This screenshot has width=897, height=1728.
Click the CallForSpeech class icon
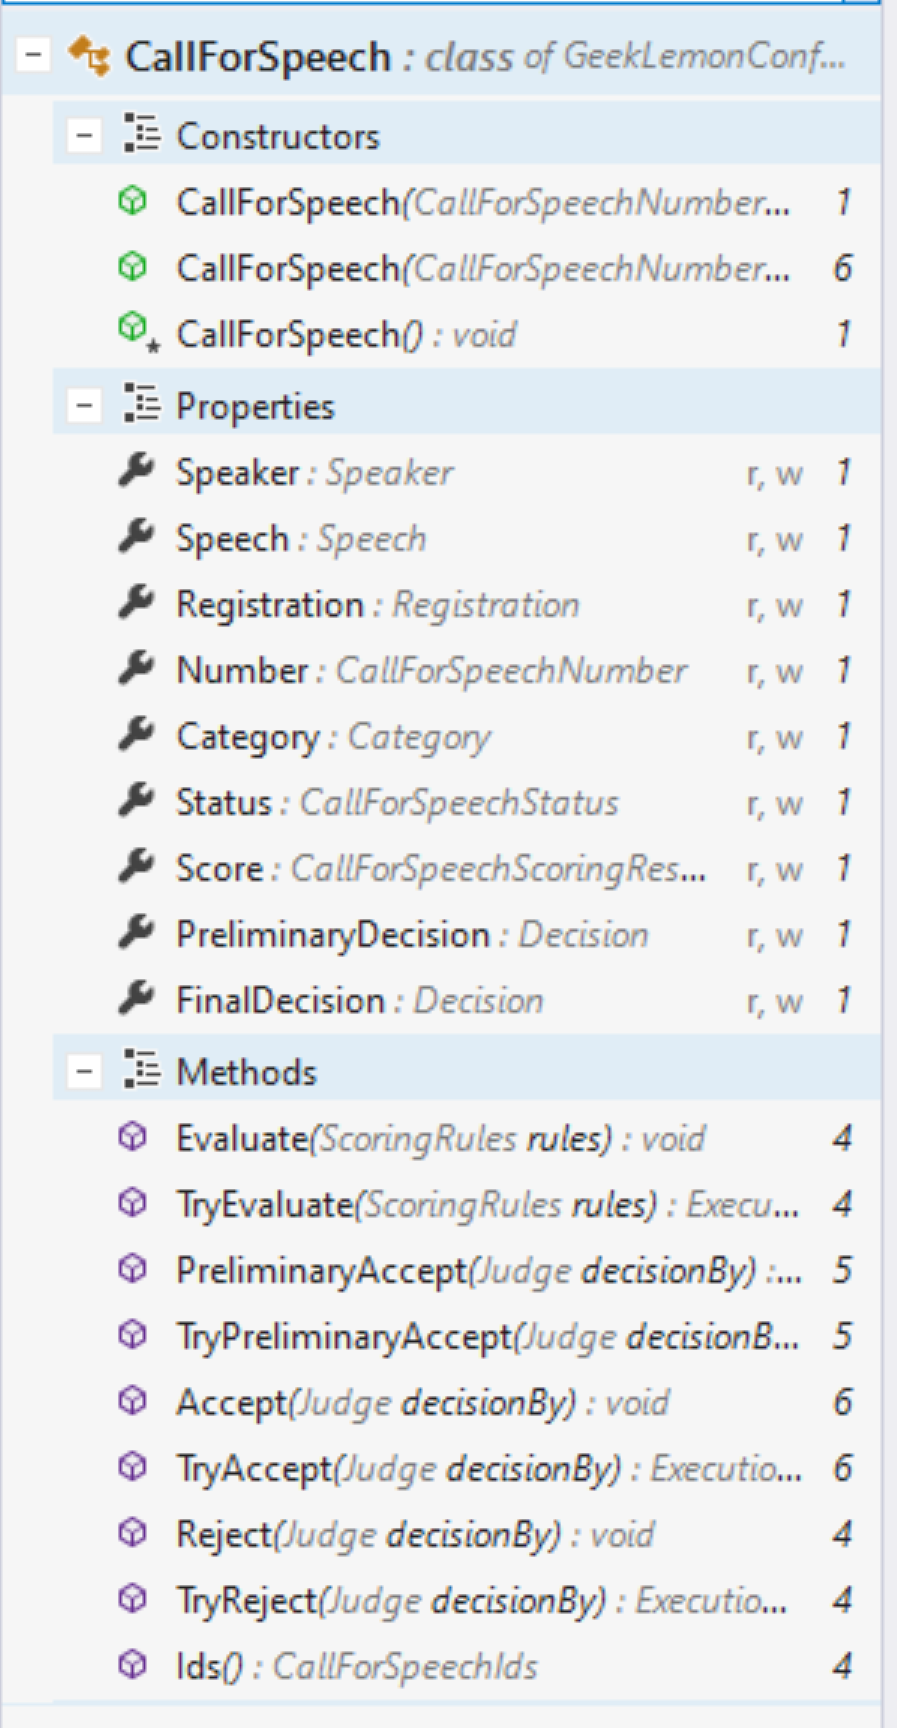tap(89, 55)
